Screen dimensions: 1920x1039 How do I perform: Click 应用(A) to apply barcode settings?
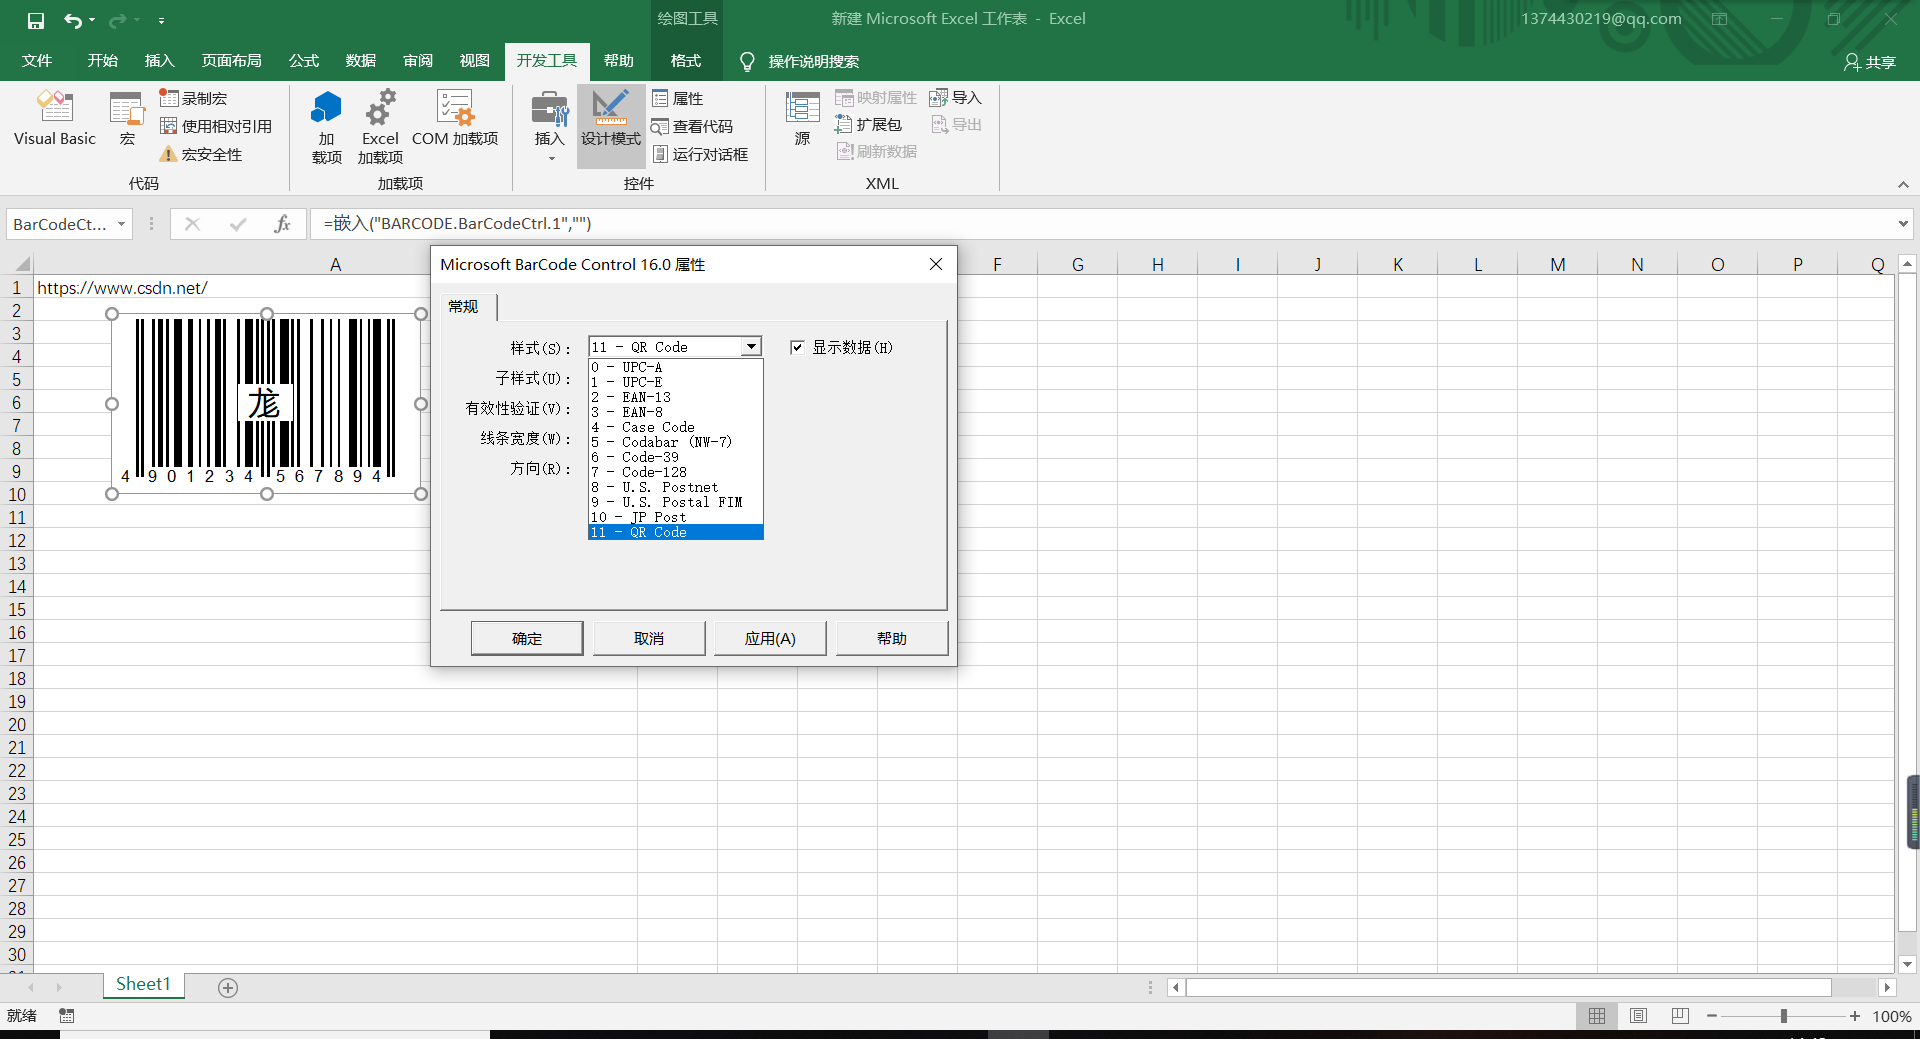[768, 638]
